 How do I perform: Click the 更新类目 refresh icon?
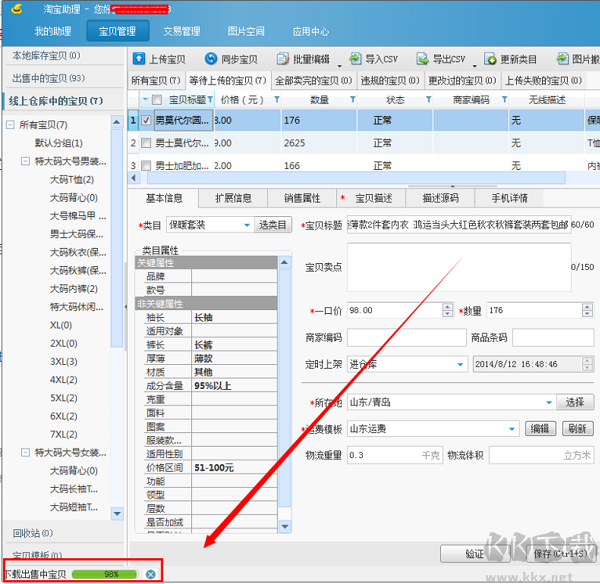[490, 59]
